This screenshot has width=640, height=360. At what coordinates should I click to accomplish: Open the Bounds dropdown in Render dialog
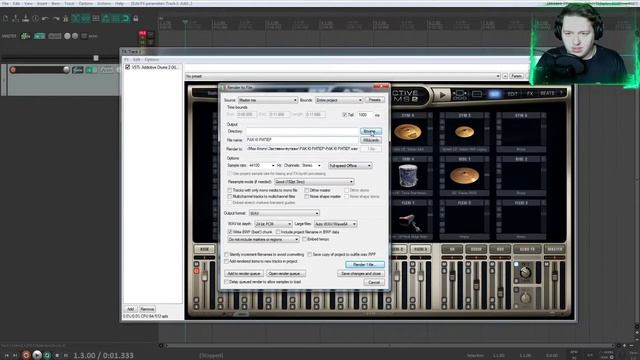pos(339,100)
